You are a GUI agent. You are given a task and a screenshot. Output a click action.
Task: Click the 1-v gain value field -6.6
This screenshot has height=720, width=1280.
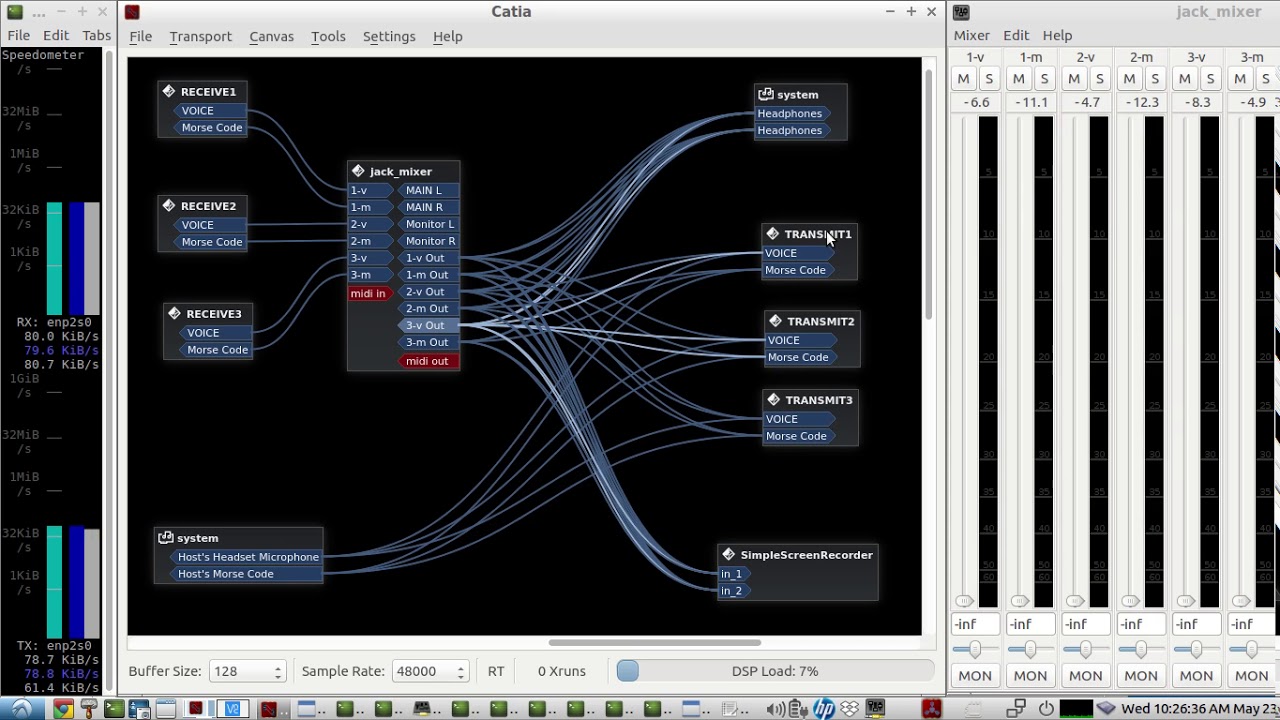(x=977, y=102)
